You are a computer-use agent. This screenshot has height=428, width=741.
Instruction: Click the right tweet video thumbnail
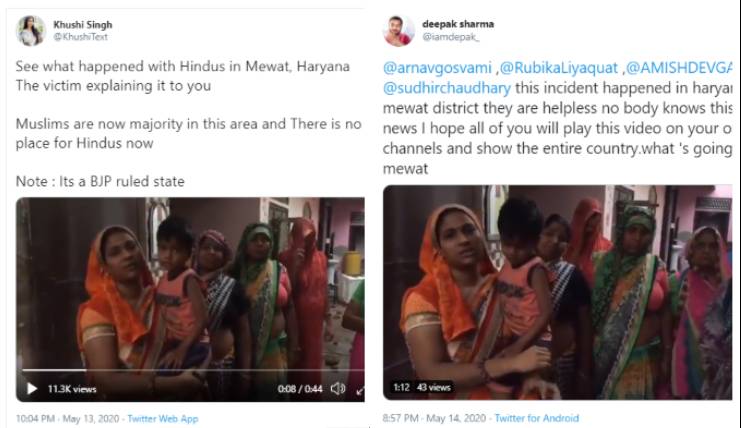(558, 290)
